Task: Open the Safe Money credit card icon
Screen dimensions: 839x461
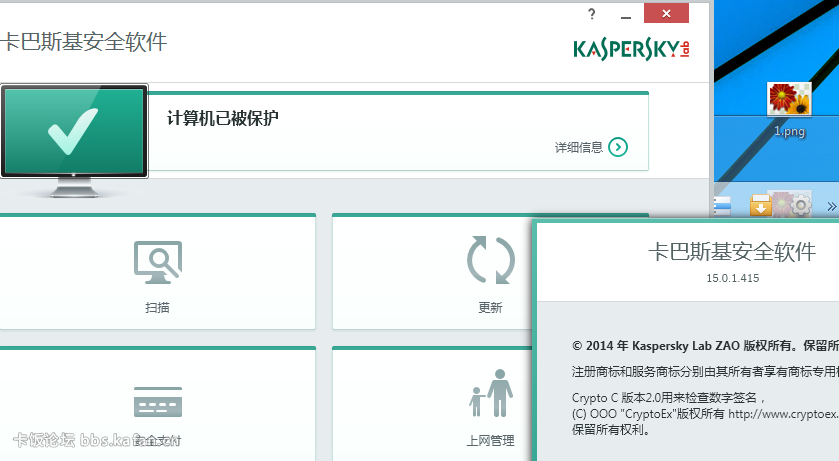Action: point(158,402)
